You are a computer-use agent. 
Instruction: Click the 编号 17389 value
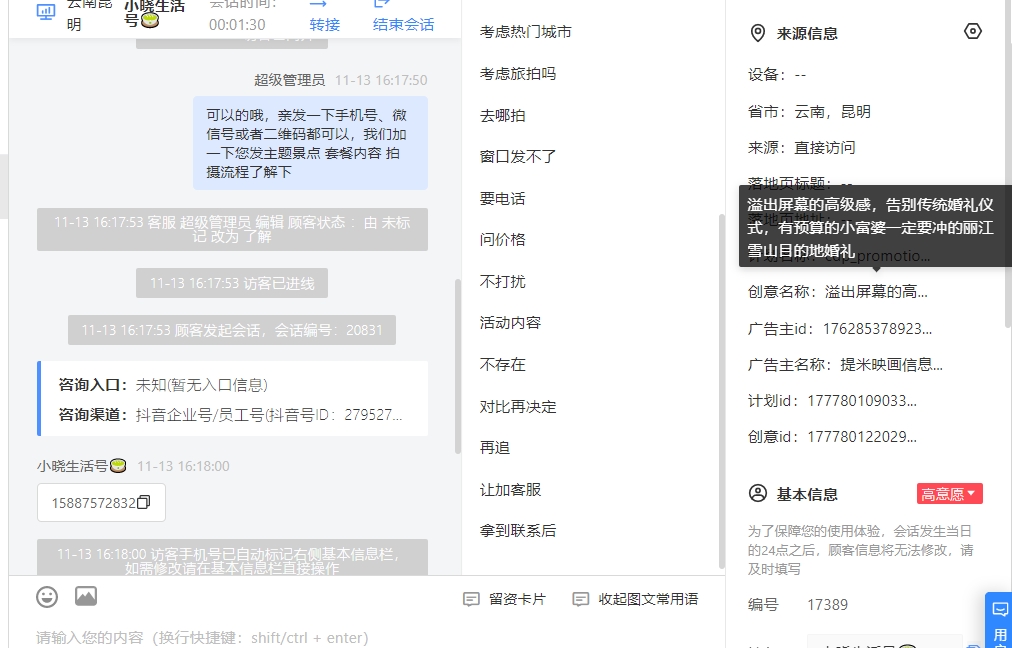pos(827,605)
